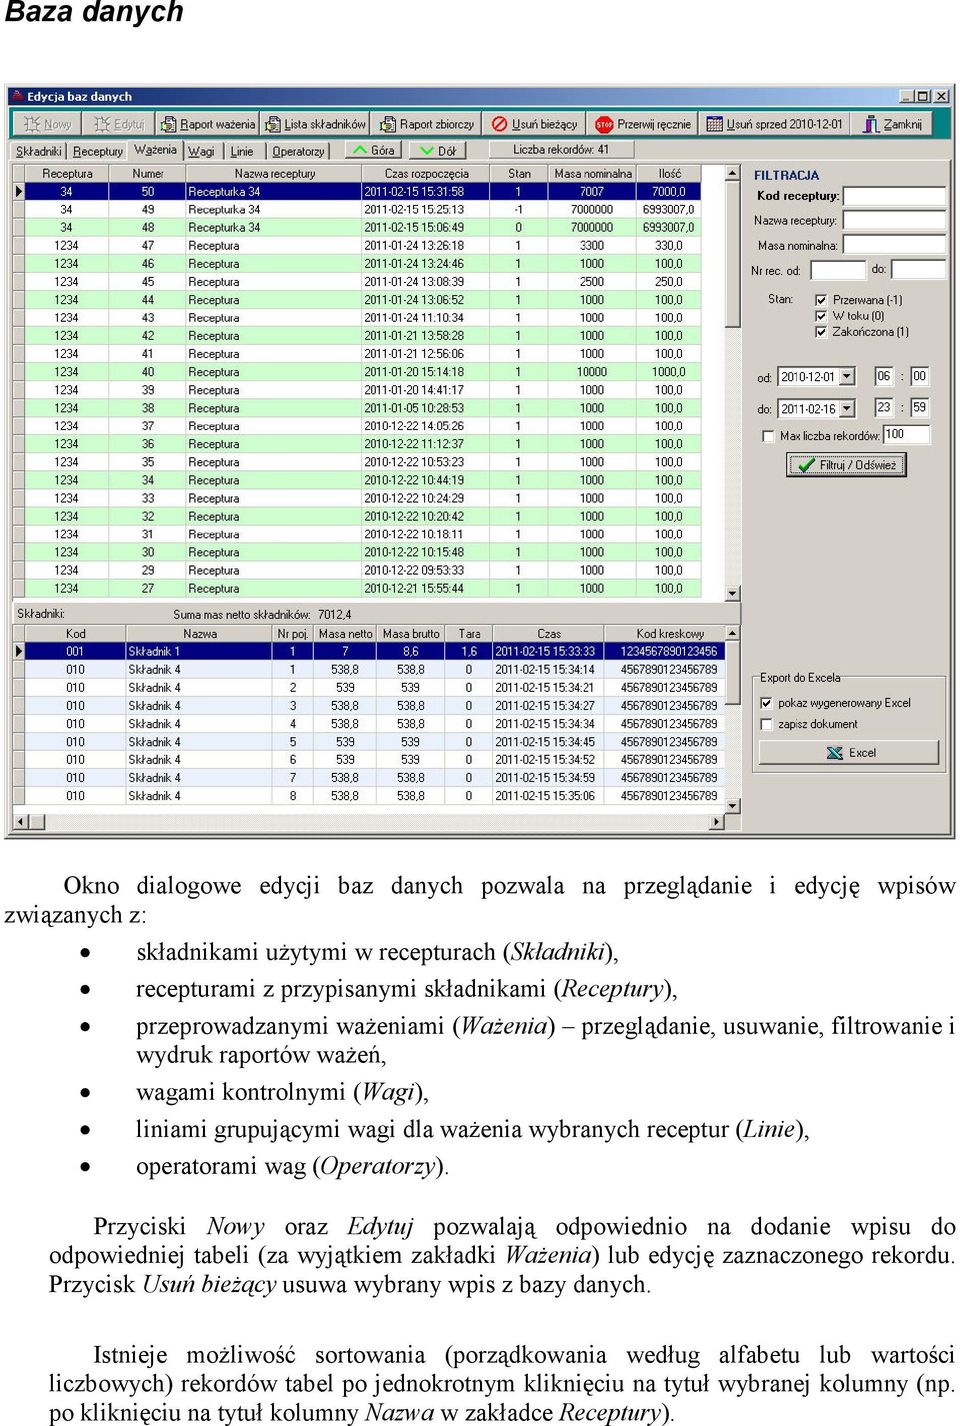Screen dimensions: 960x1426
Task: Switch to the Receptury tab
Action: tap(97, 151)
